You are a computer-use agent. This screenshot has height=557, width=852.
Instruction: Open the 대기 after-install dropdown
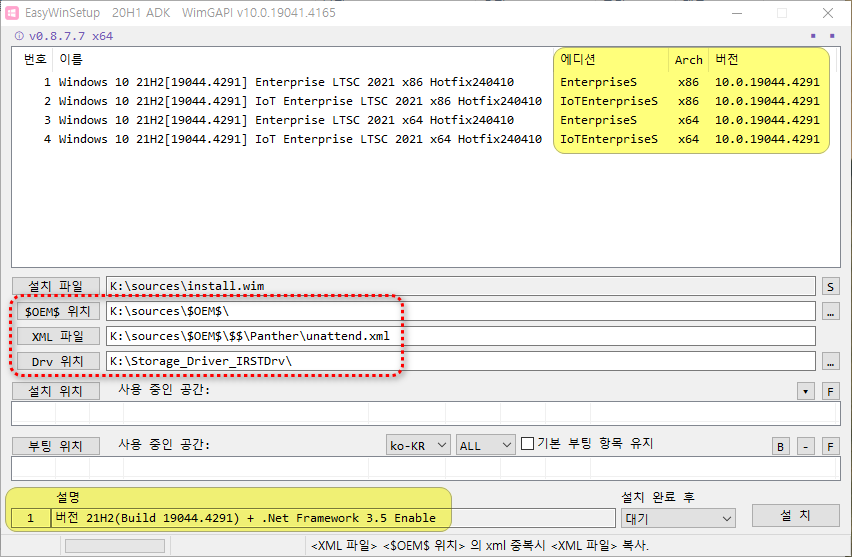coord(678,518)
